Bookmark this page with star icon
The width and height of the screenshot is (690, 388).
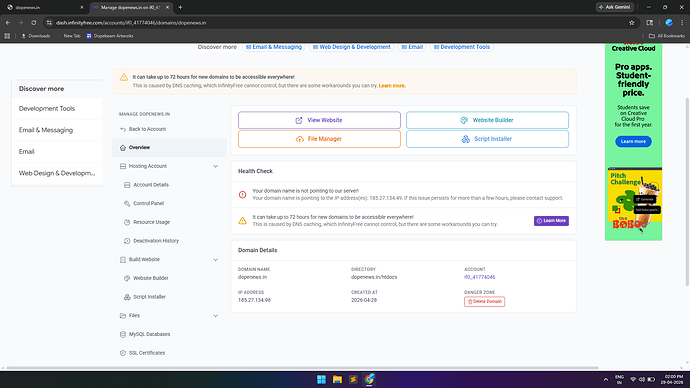632,22
